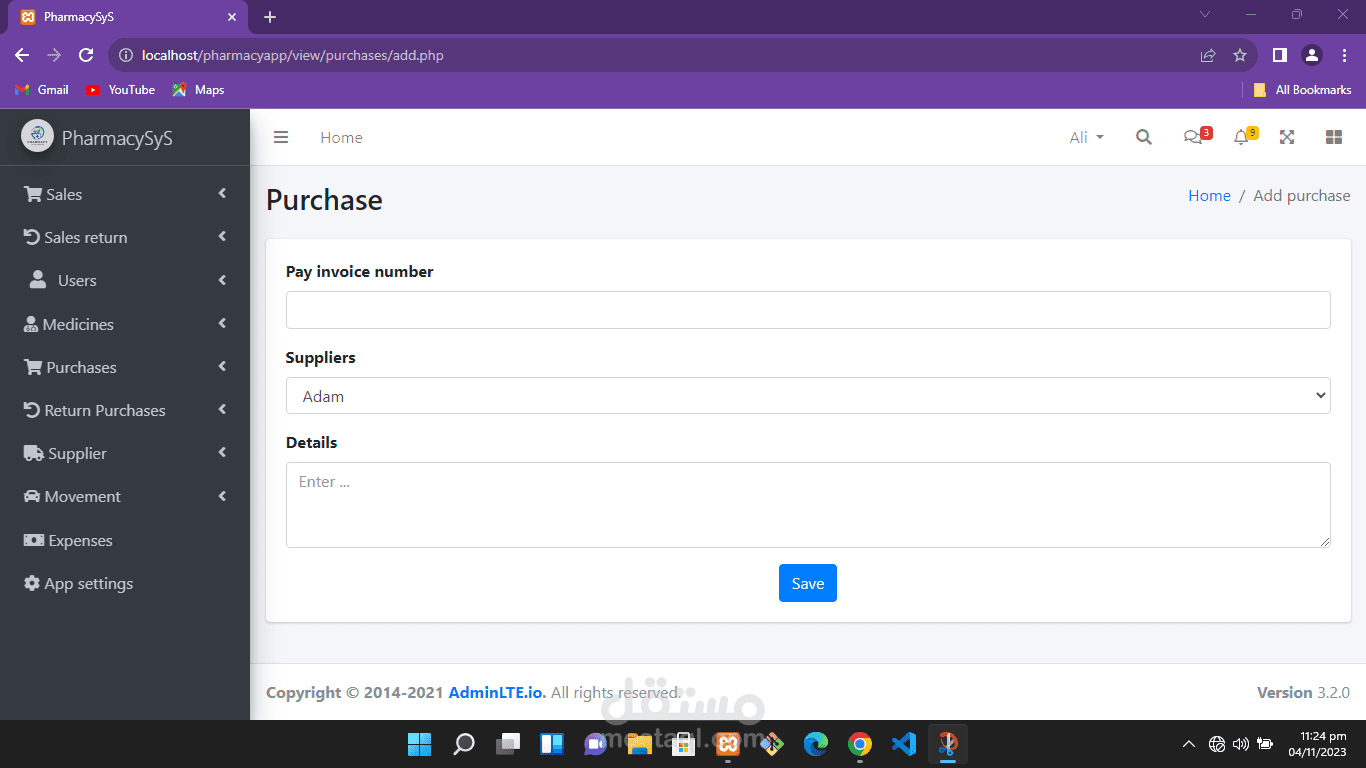Viewport: 1366px width, 768px height.
Task: Open the Sales menu label
Action: point(64,194)
